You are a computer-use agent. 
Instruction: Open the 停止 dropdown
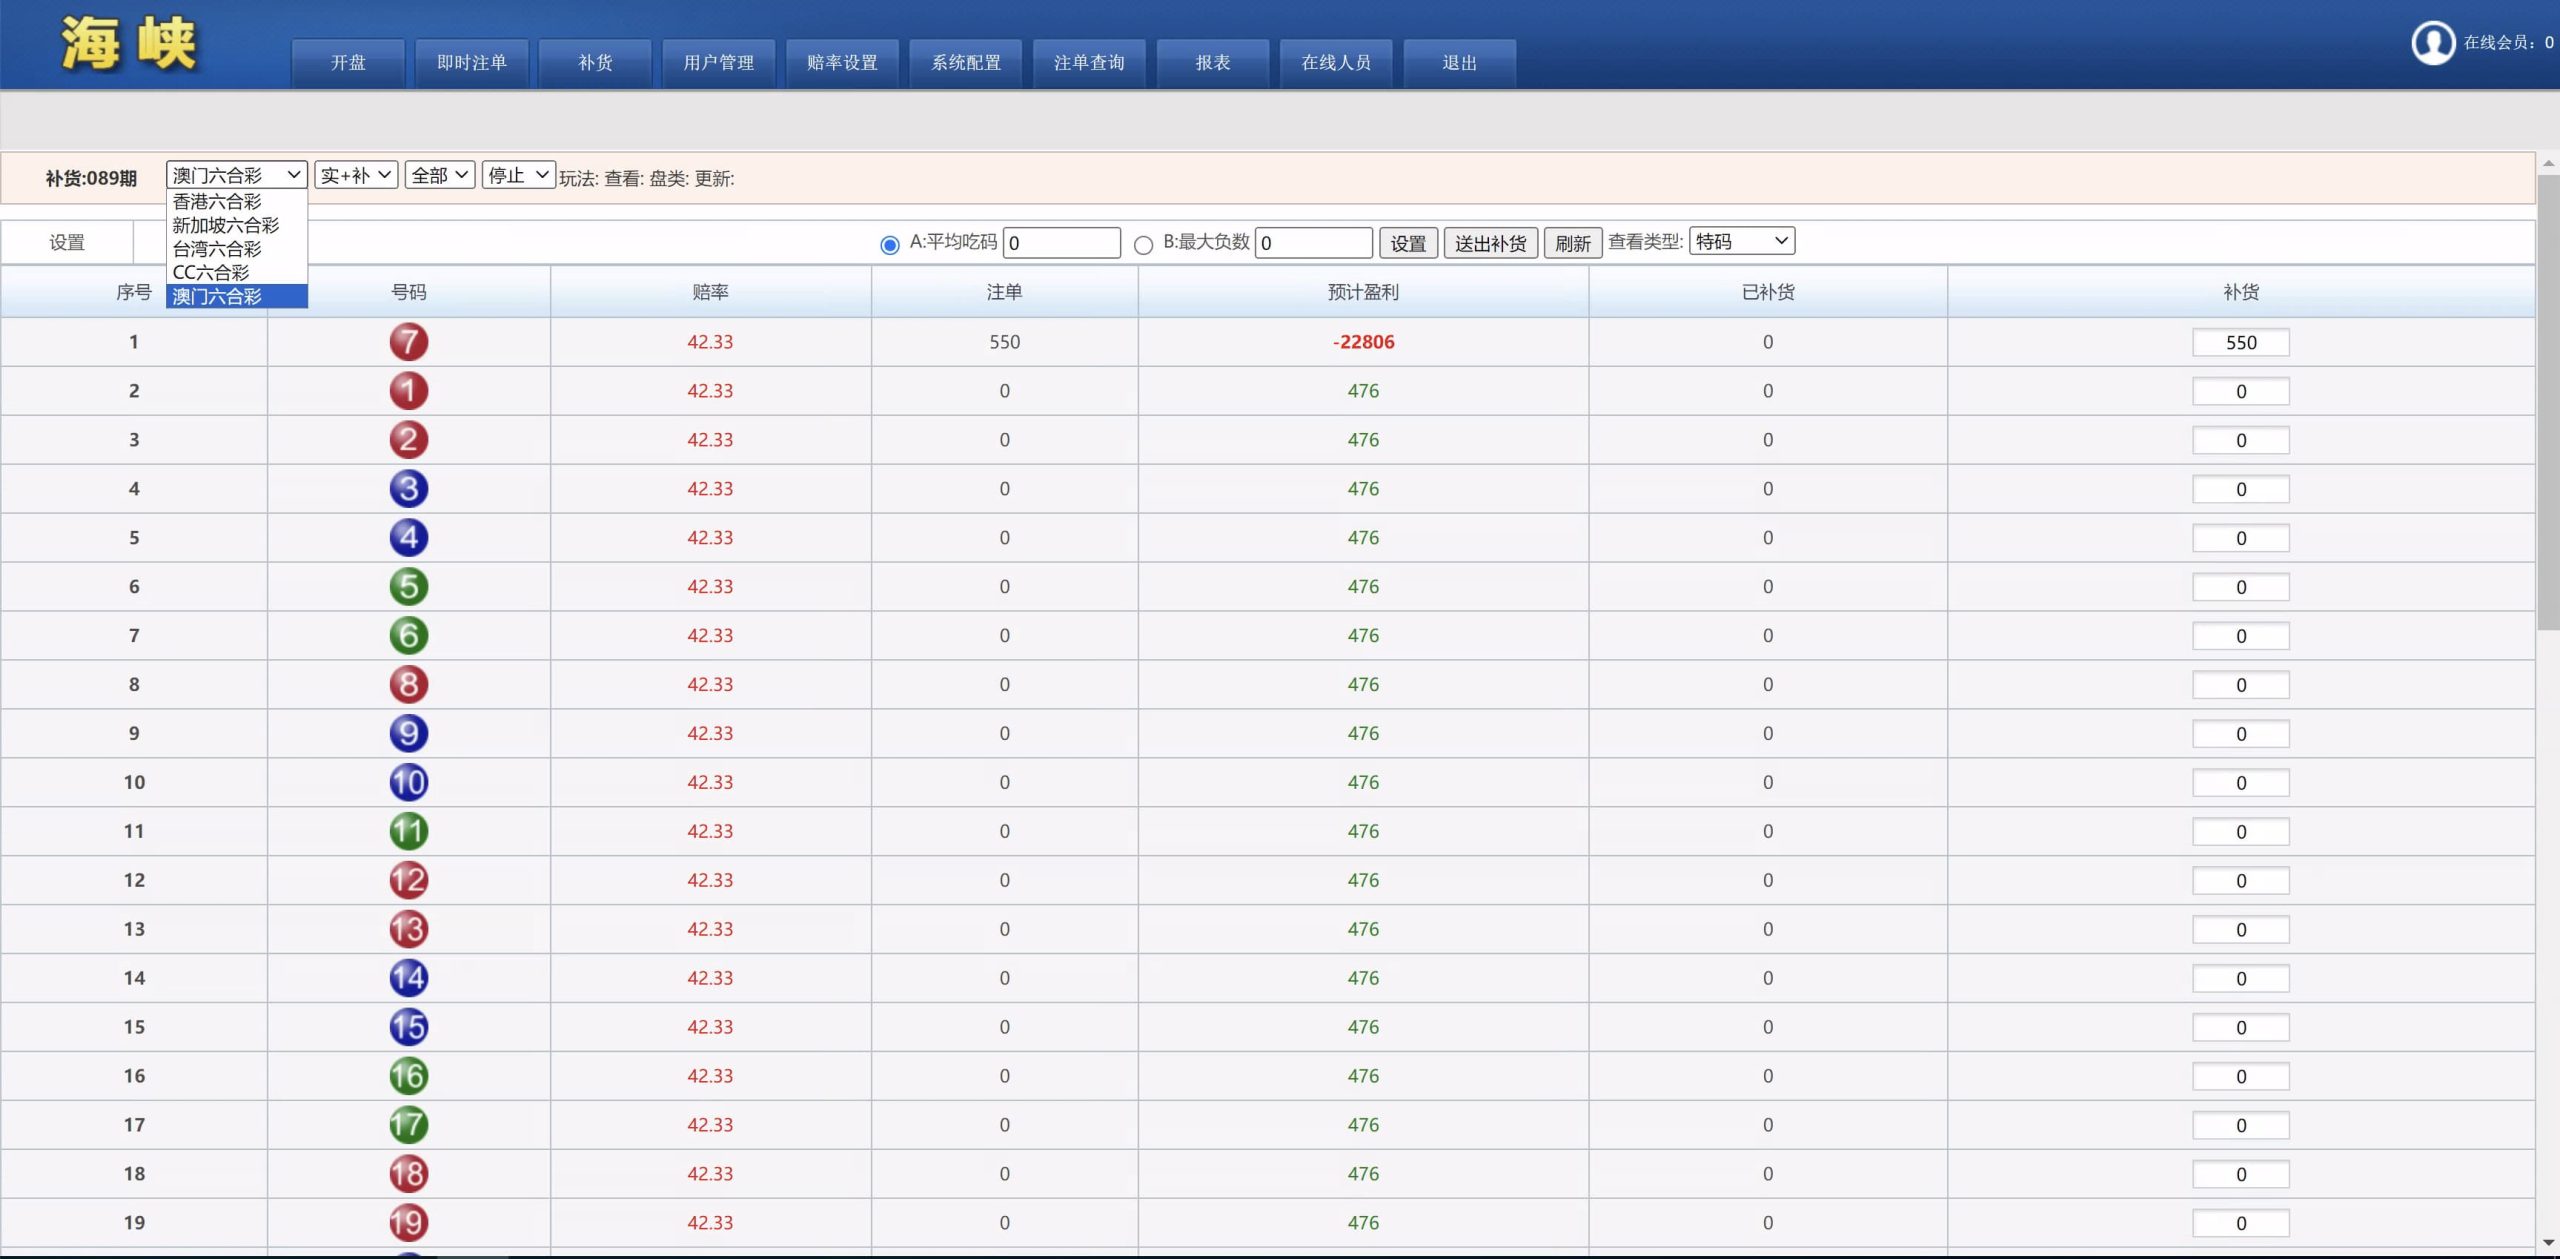pos(518,176)
